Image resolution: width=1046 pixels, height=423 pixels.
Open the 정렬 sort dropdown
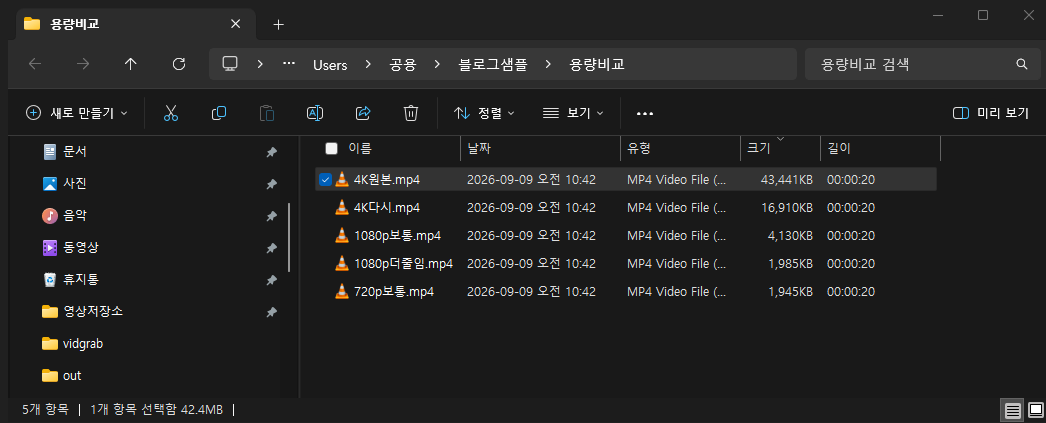(484, 113)
